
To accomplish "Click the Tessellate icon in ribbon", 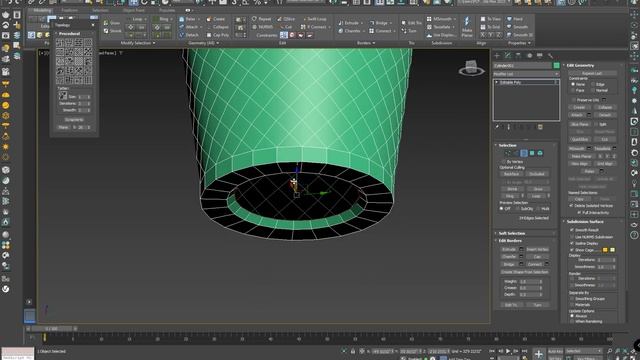I will click(429, 27).
